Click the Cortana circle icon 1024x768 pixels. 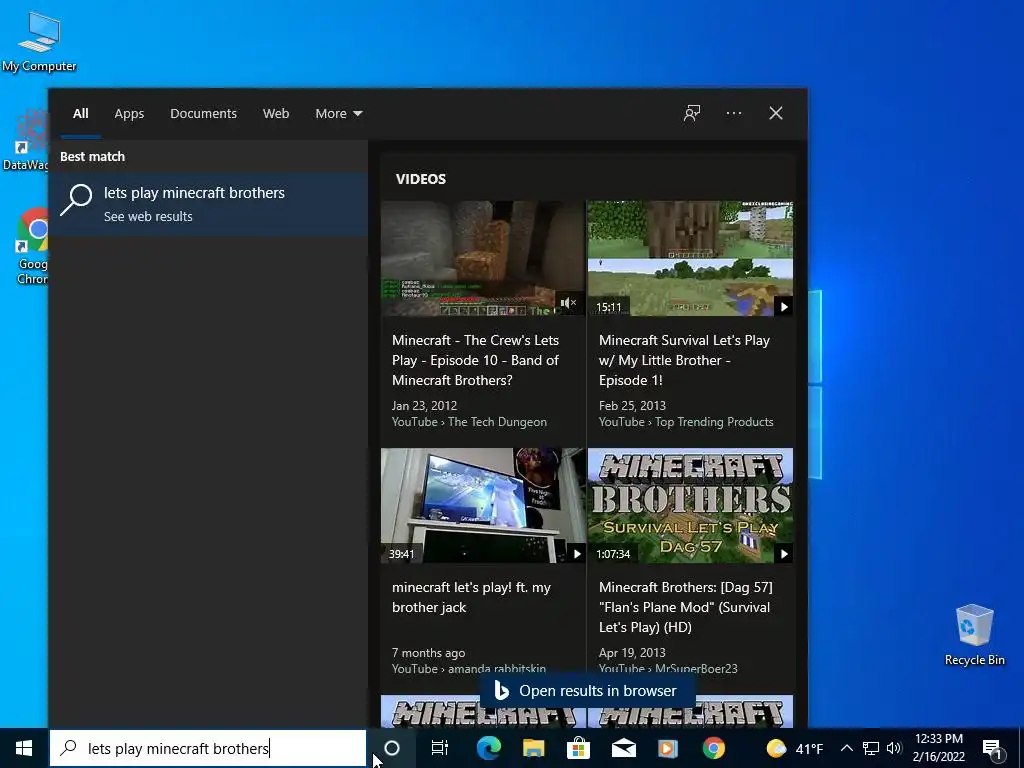[391, 748]
